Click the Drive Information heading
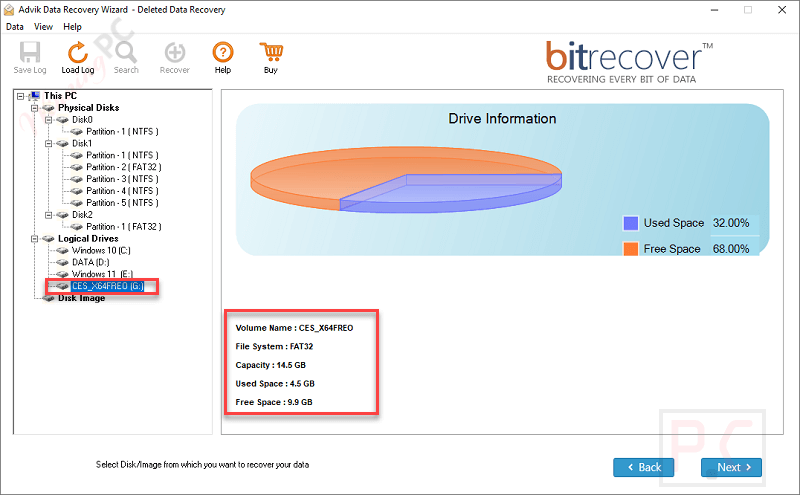800x495 pixels. [502, 119]
